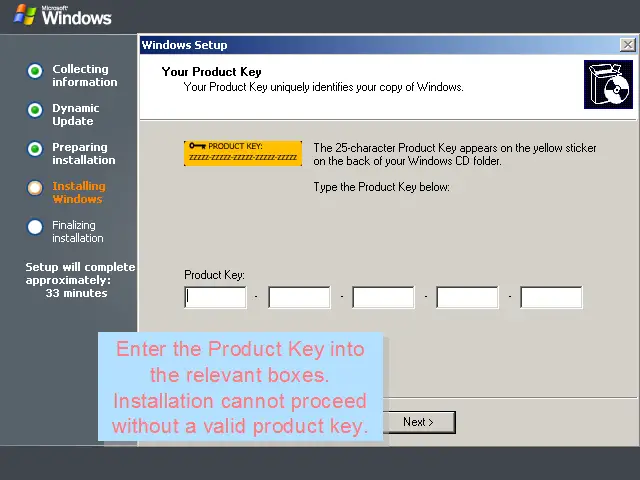This screenshot has height=480, width=640.
Task: Click the Type the Product Key below text
Action: [x=381, y=187]
